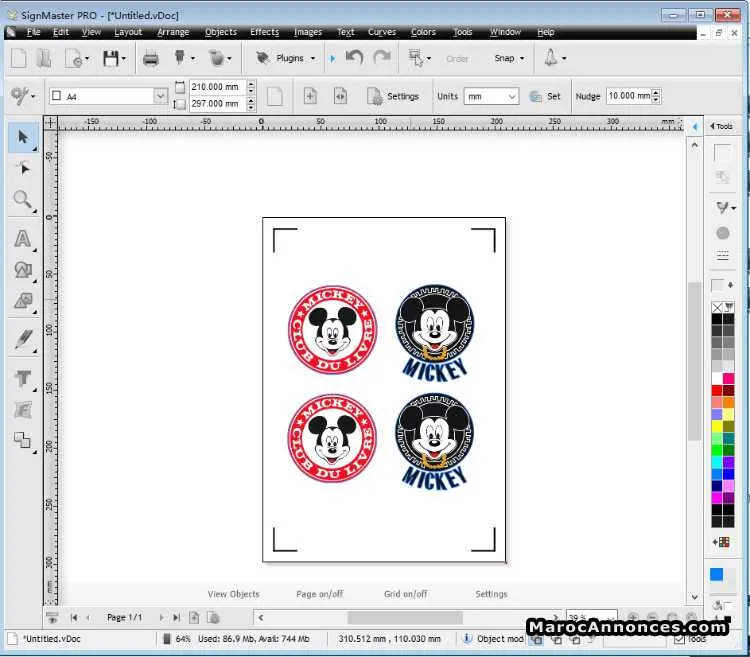Click the Set units button
750x657 pixels.
(545, 96)
